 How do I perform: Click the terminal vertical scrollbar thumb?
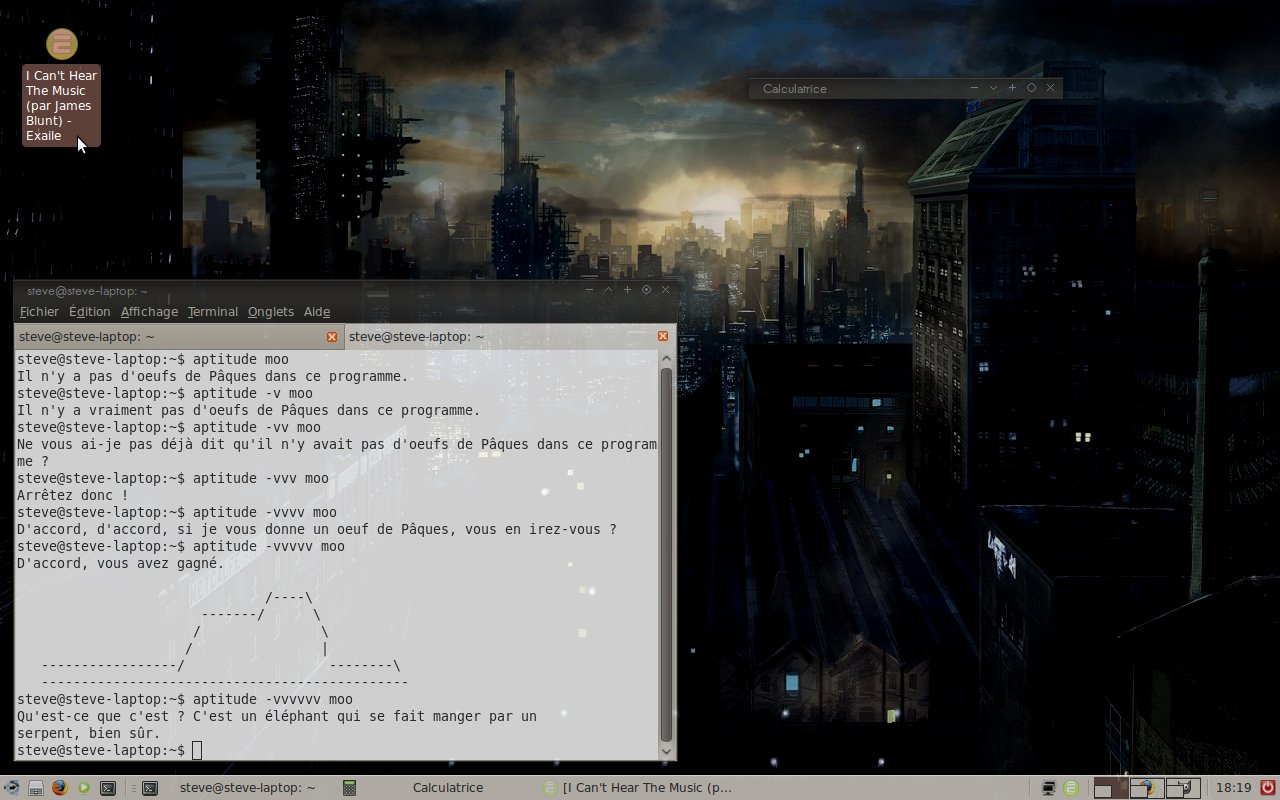(667, 554)
